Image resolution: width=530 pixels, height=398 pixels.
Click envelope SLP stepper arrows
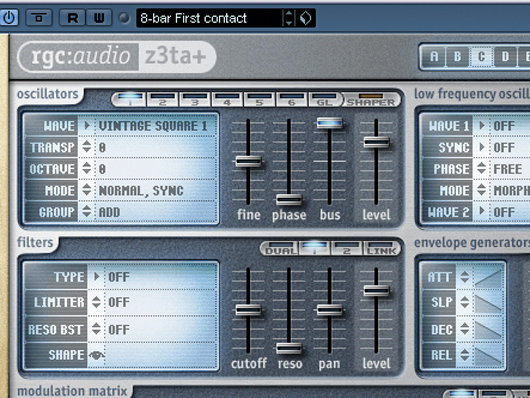[x=465, y=302]
